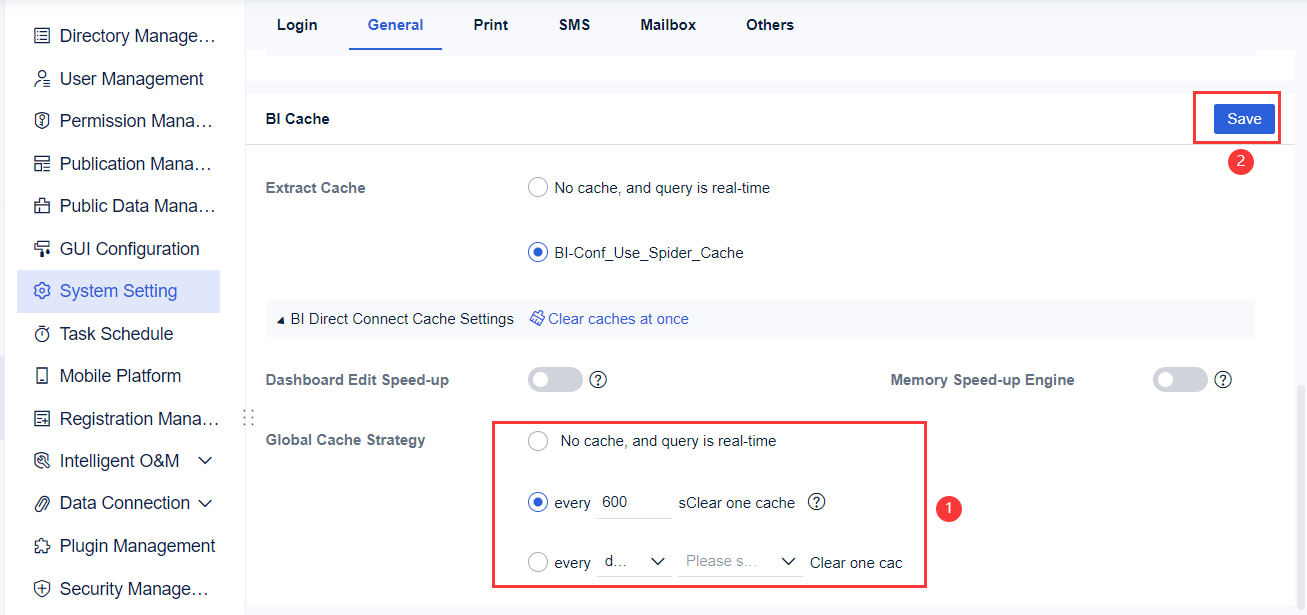The height and width of the screenshot is (615, 1307).
Task: Click the Intelligent O&M icon
Action: [42, 461]
